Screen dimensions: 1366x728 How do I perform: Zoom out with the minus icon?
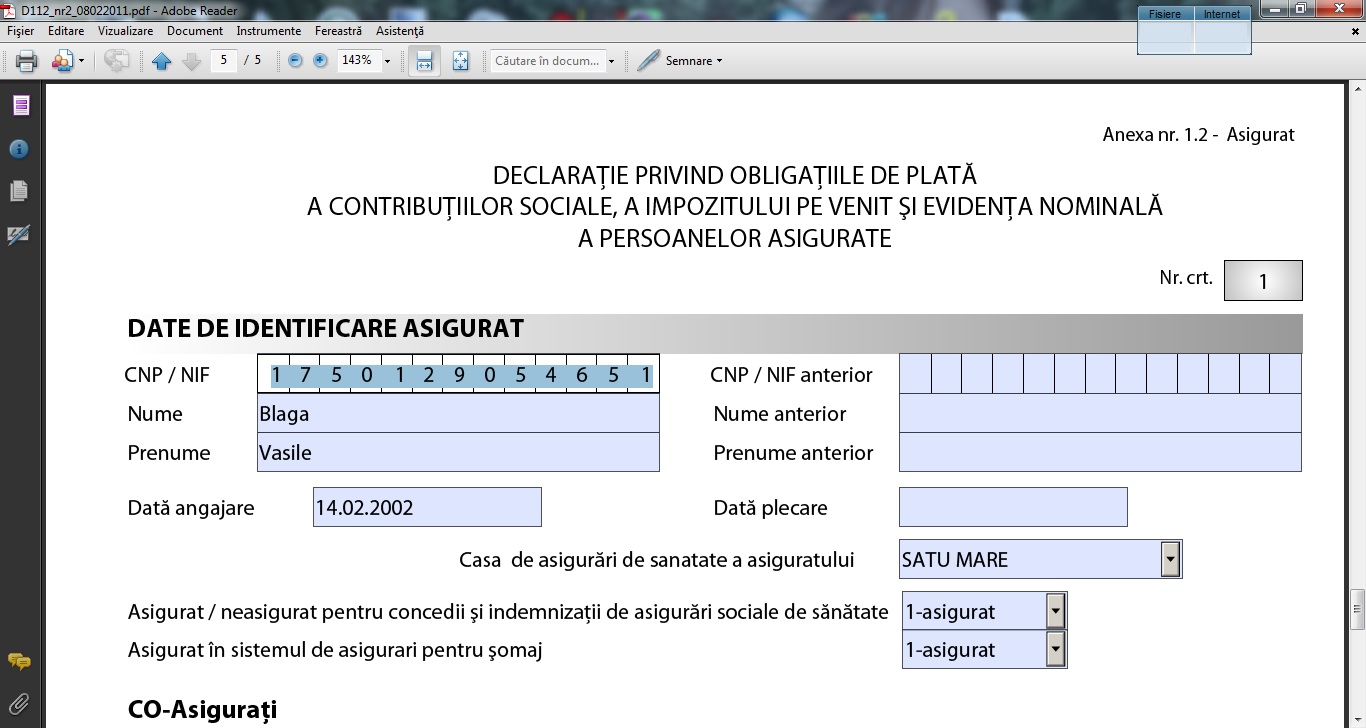click(x=295, y=61)
